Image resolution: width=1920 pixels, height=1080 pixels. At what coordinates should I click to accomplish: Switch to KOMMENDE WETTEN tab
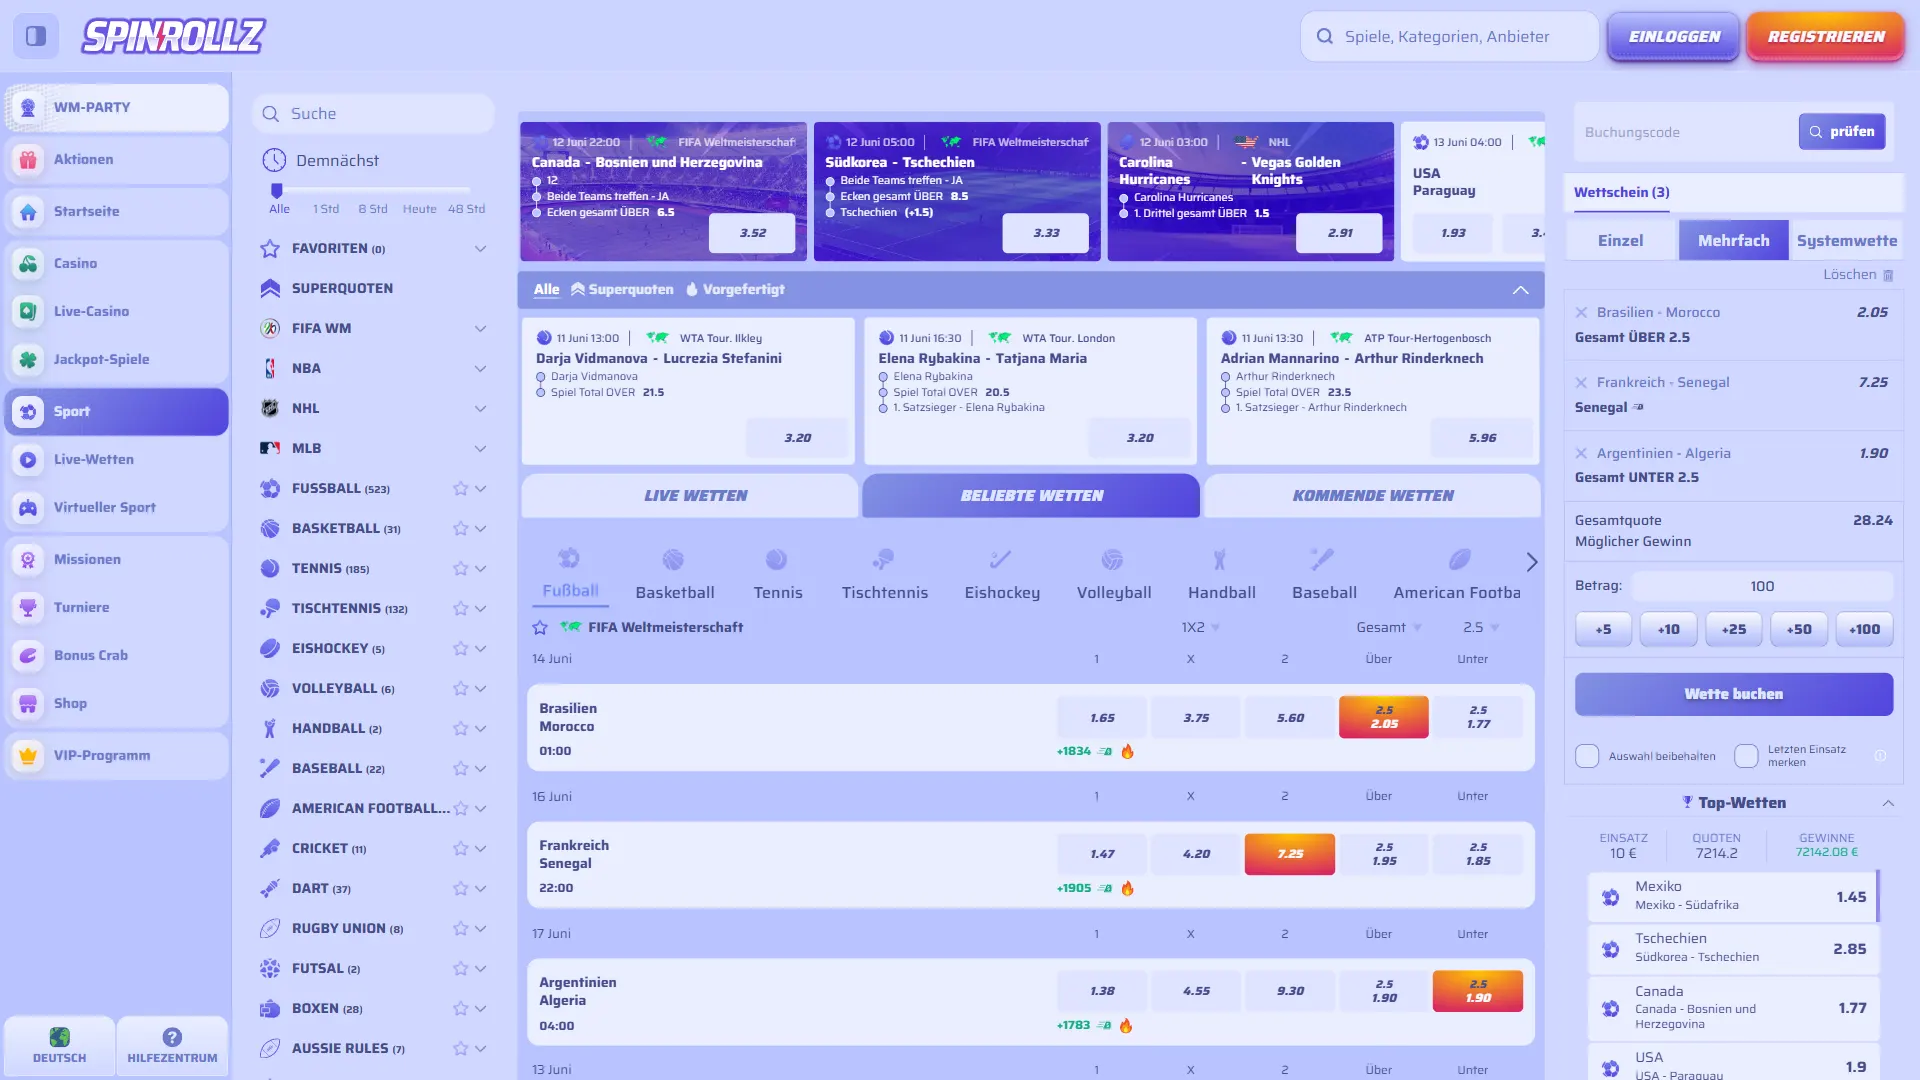(x=1372, y=496)
